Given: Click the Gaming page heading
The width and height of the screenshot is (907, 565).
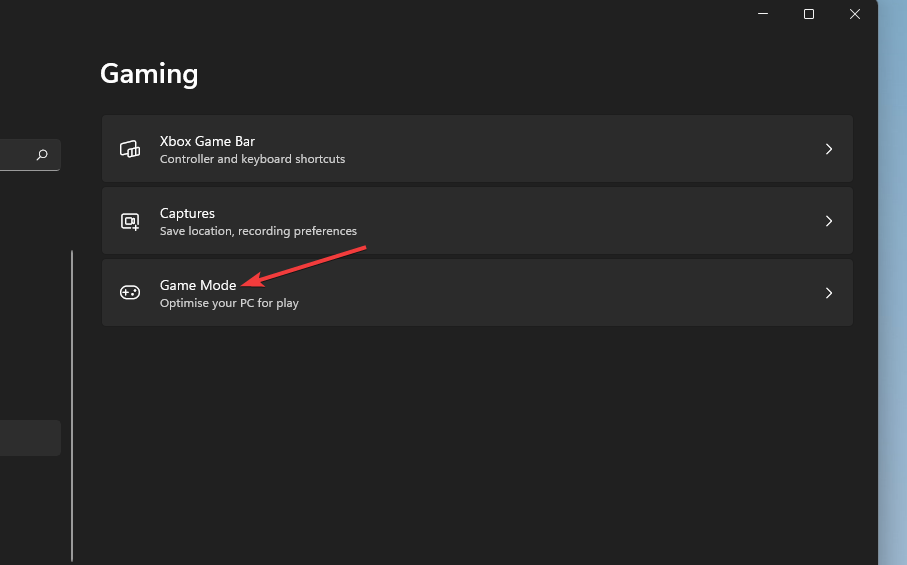Looking at the screenshot, I should (x=149, y=74).
